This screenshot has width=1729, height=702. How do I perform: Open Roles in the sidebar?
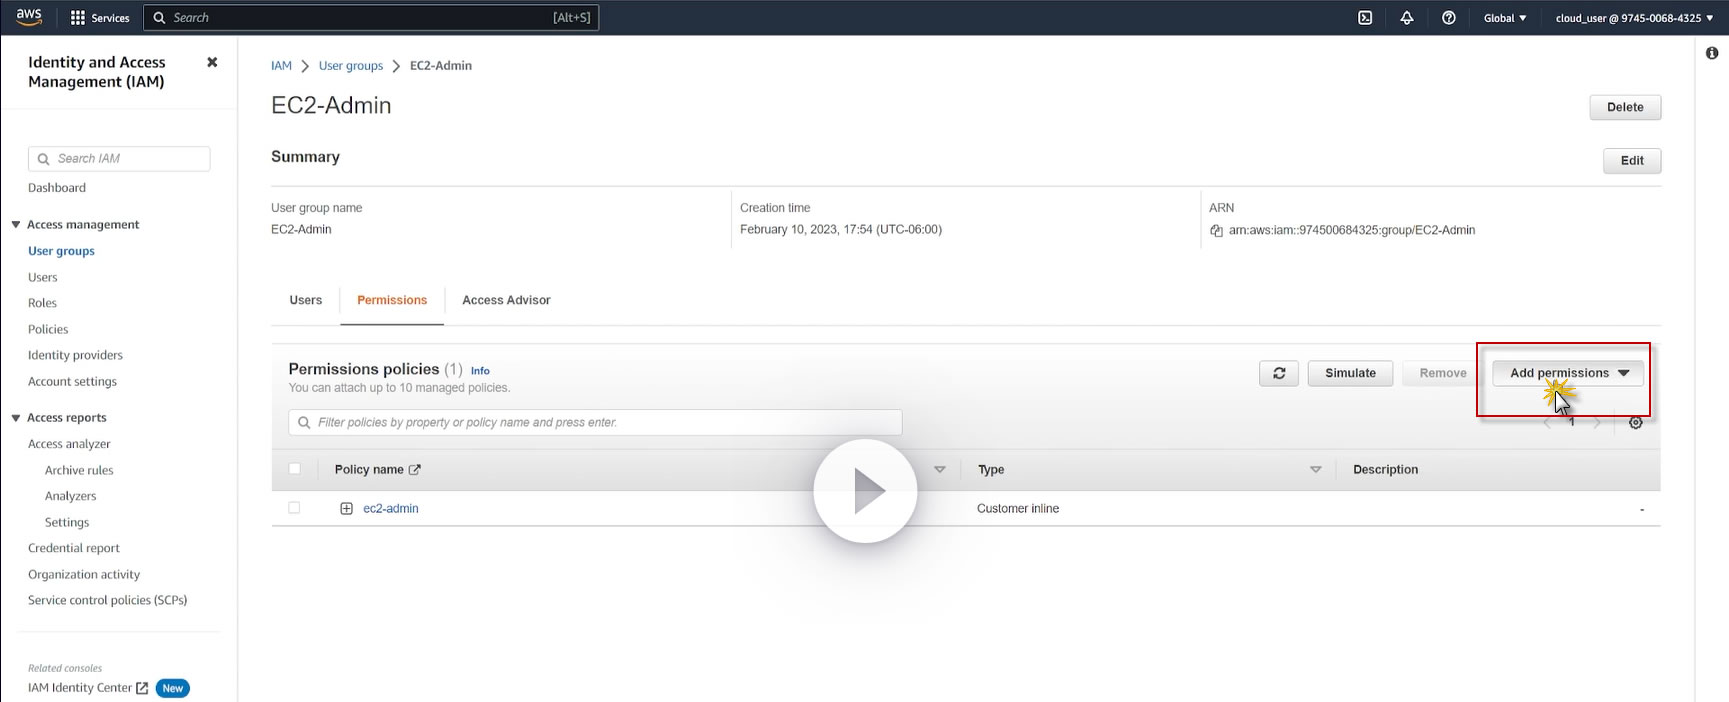42,303
